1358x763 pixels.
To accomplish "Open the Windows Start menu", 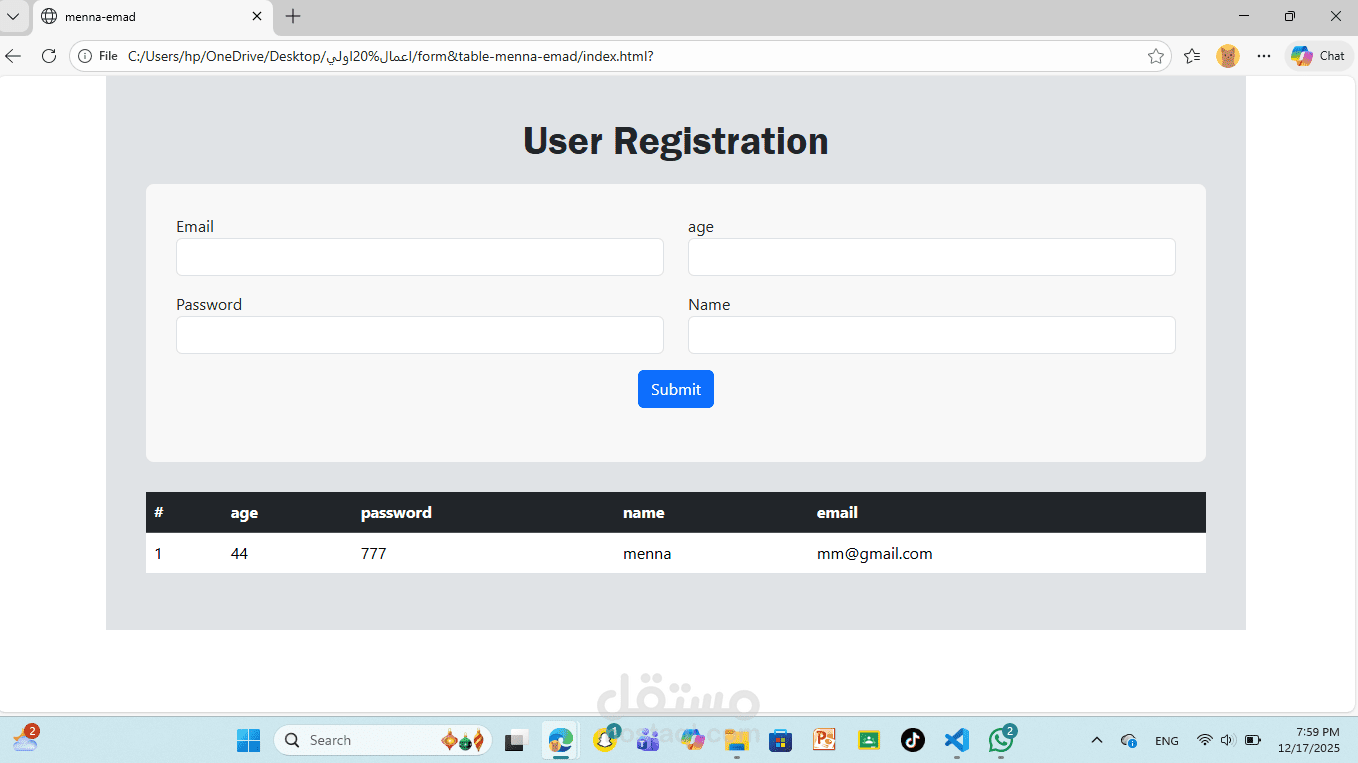I will click(247, 740).
